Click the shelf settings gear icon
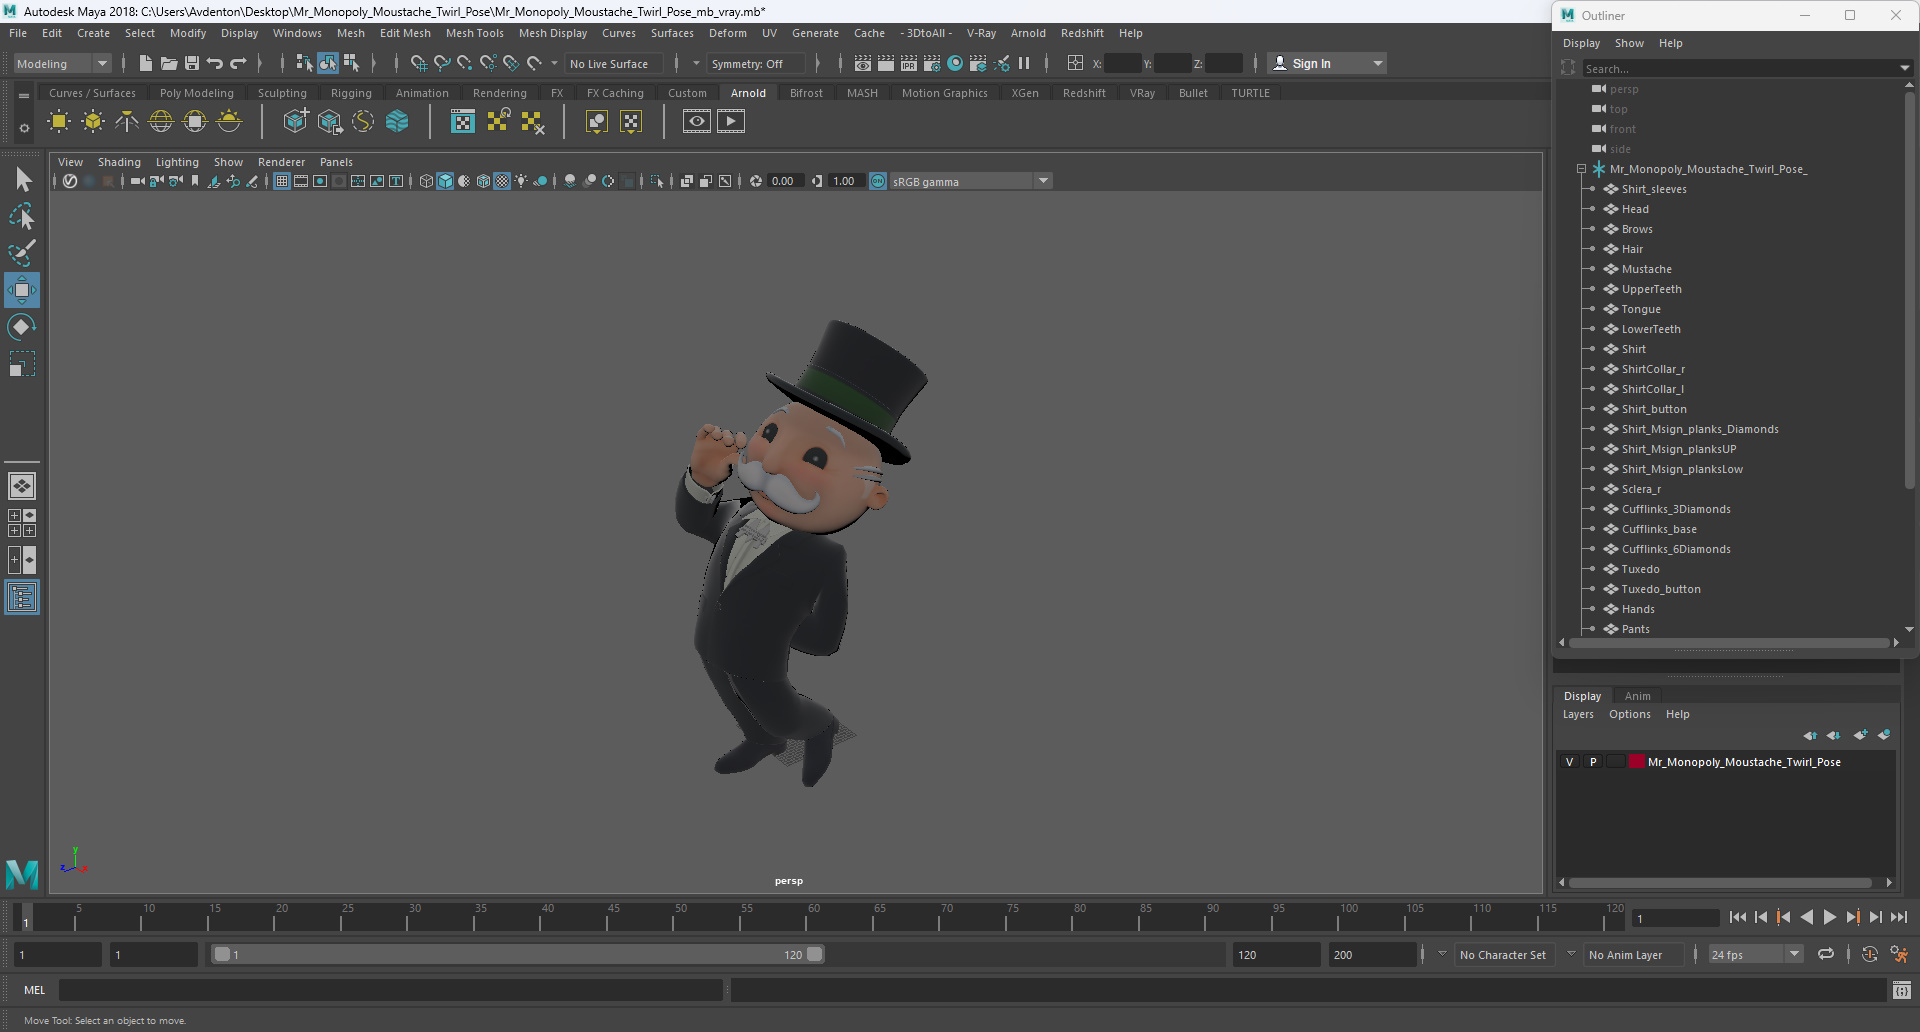The height and width of the screenshot is (1032, 1920). [24, 128]
